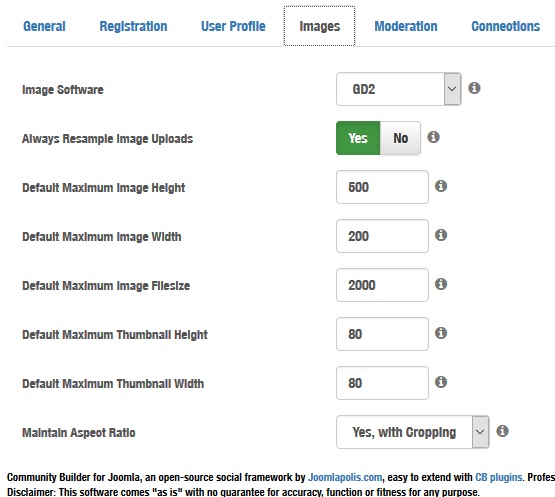This screenshot has height=497, width=555.
Task: Click the Default Maximum Image Height field
Action: coord(382,187)
